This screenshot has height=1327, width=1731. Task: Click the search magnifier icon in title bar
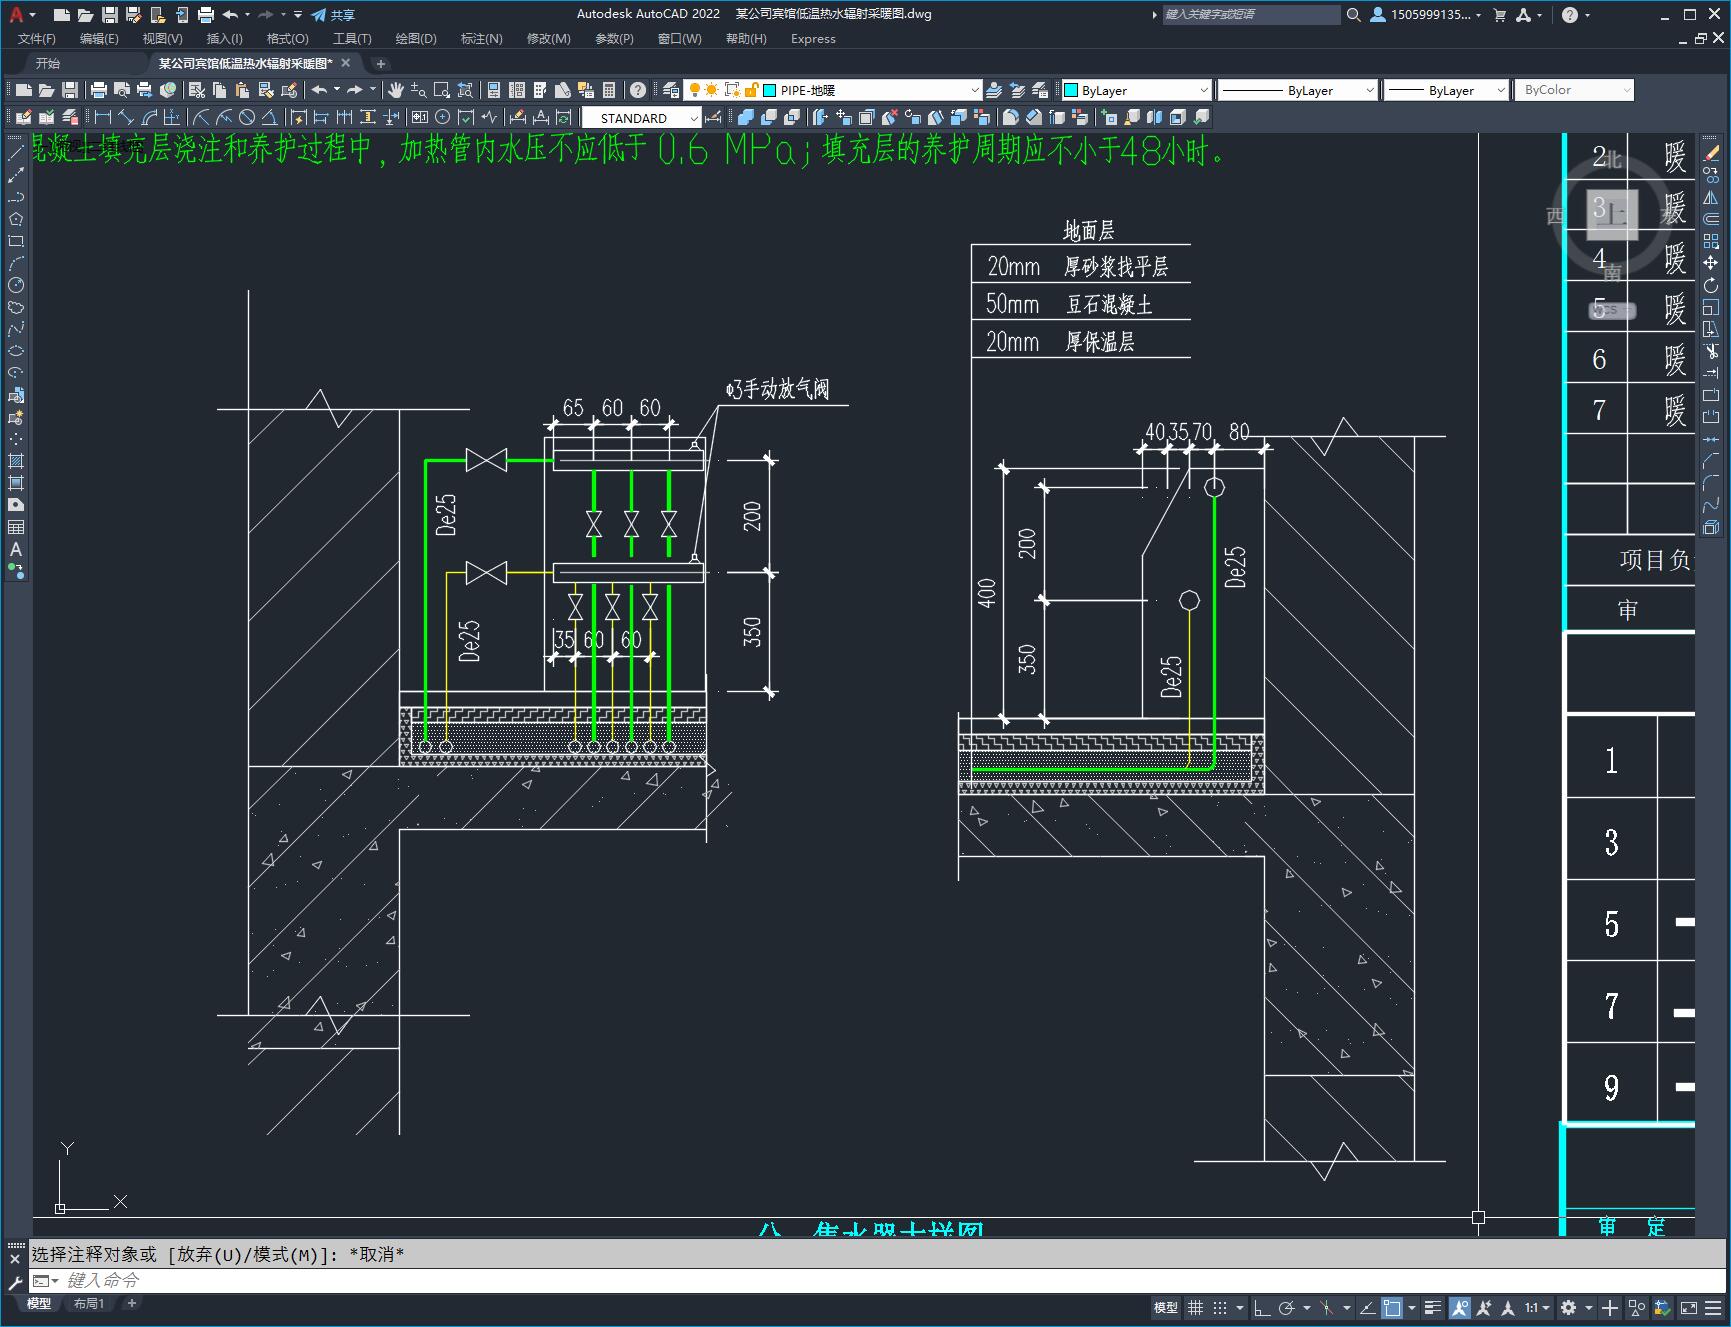1354,15
